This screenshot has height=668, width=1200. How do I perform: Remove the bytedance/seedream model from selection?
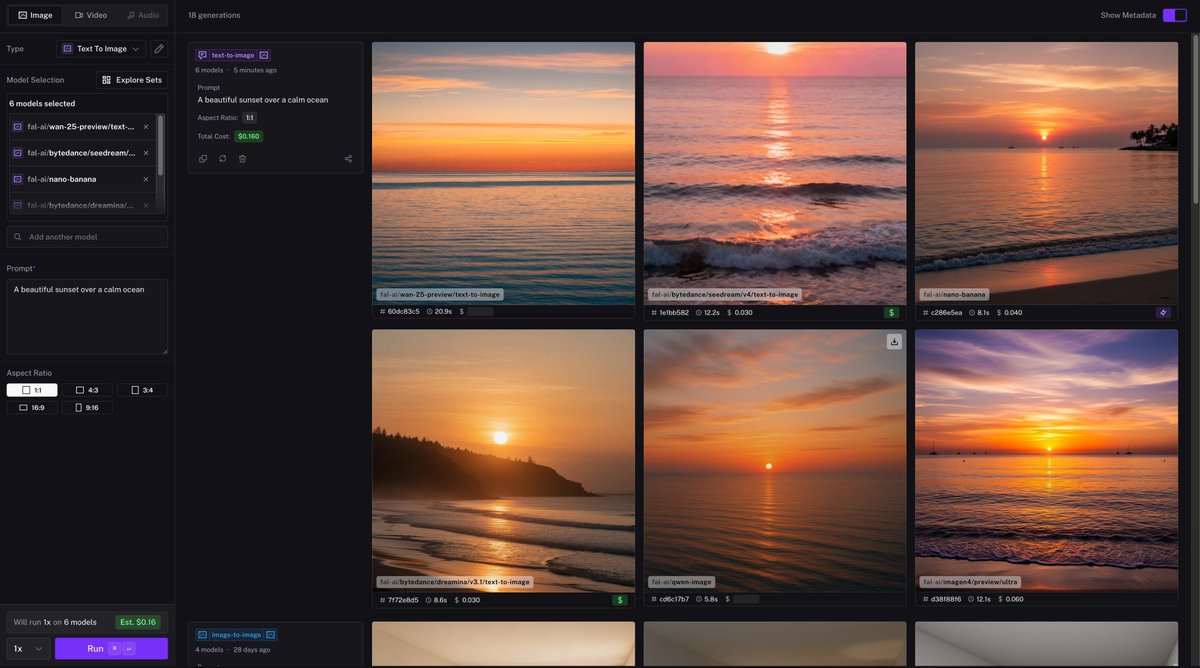point(146,153)
